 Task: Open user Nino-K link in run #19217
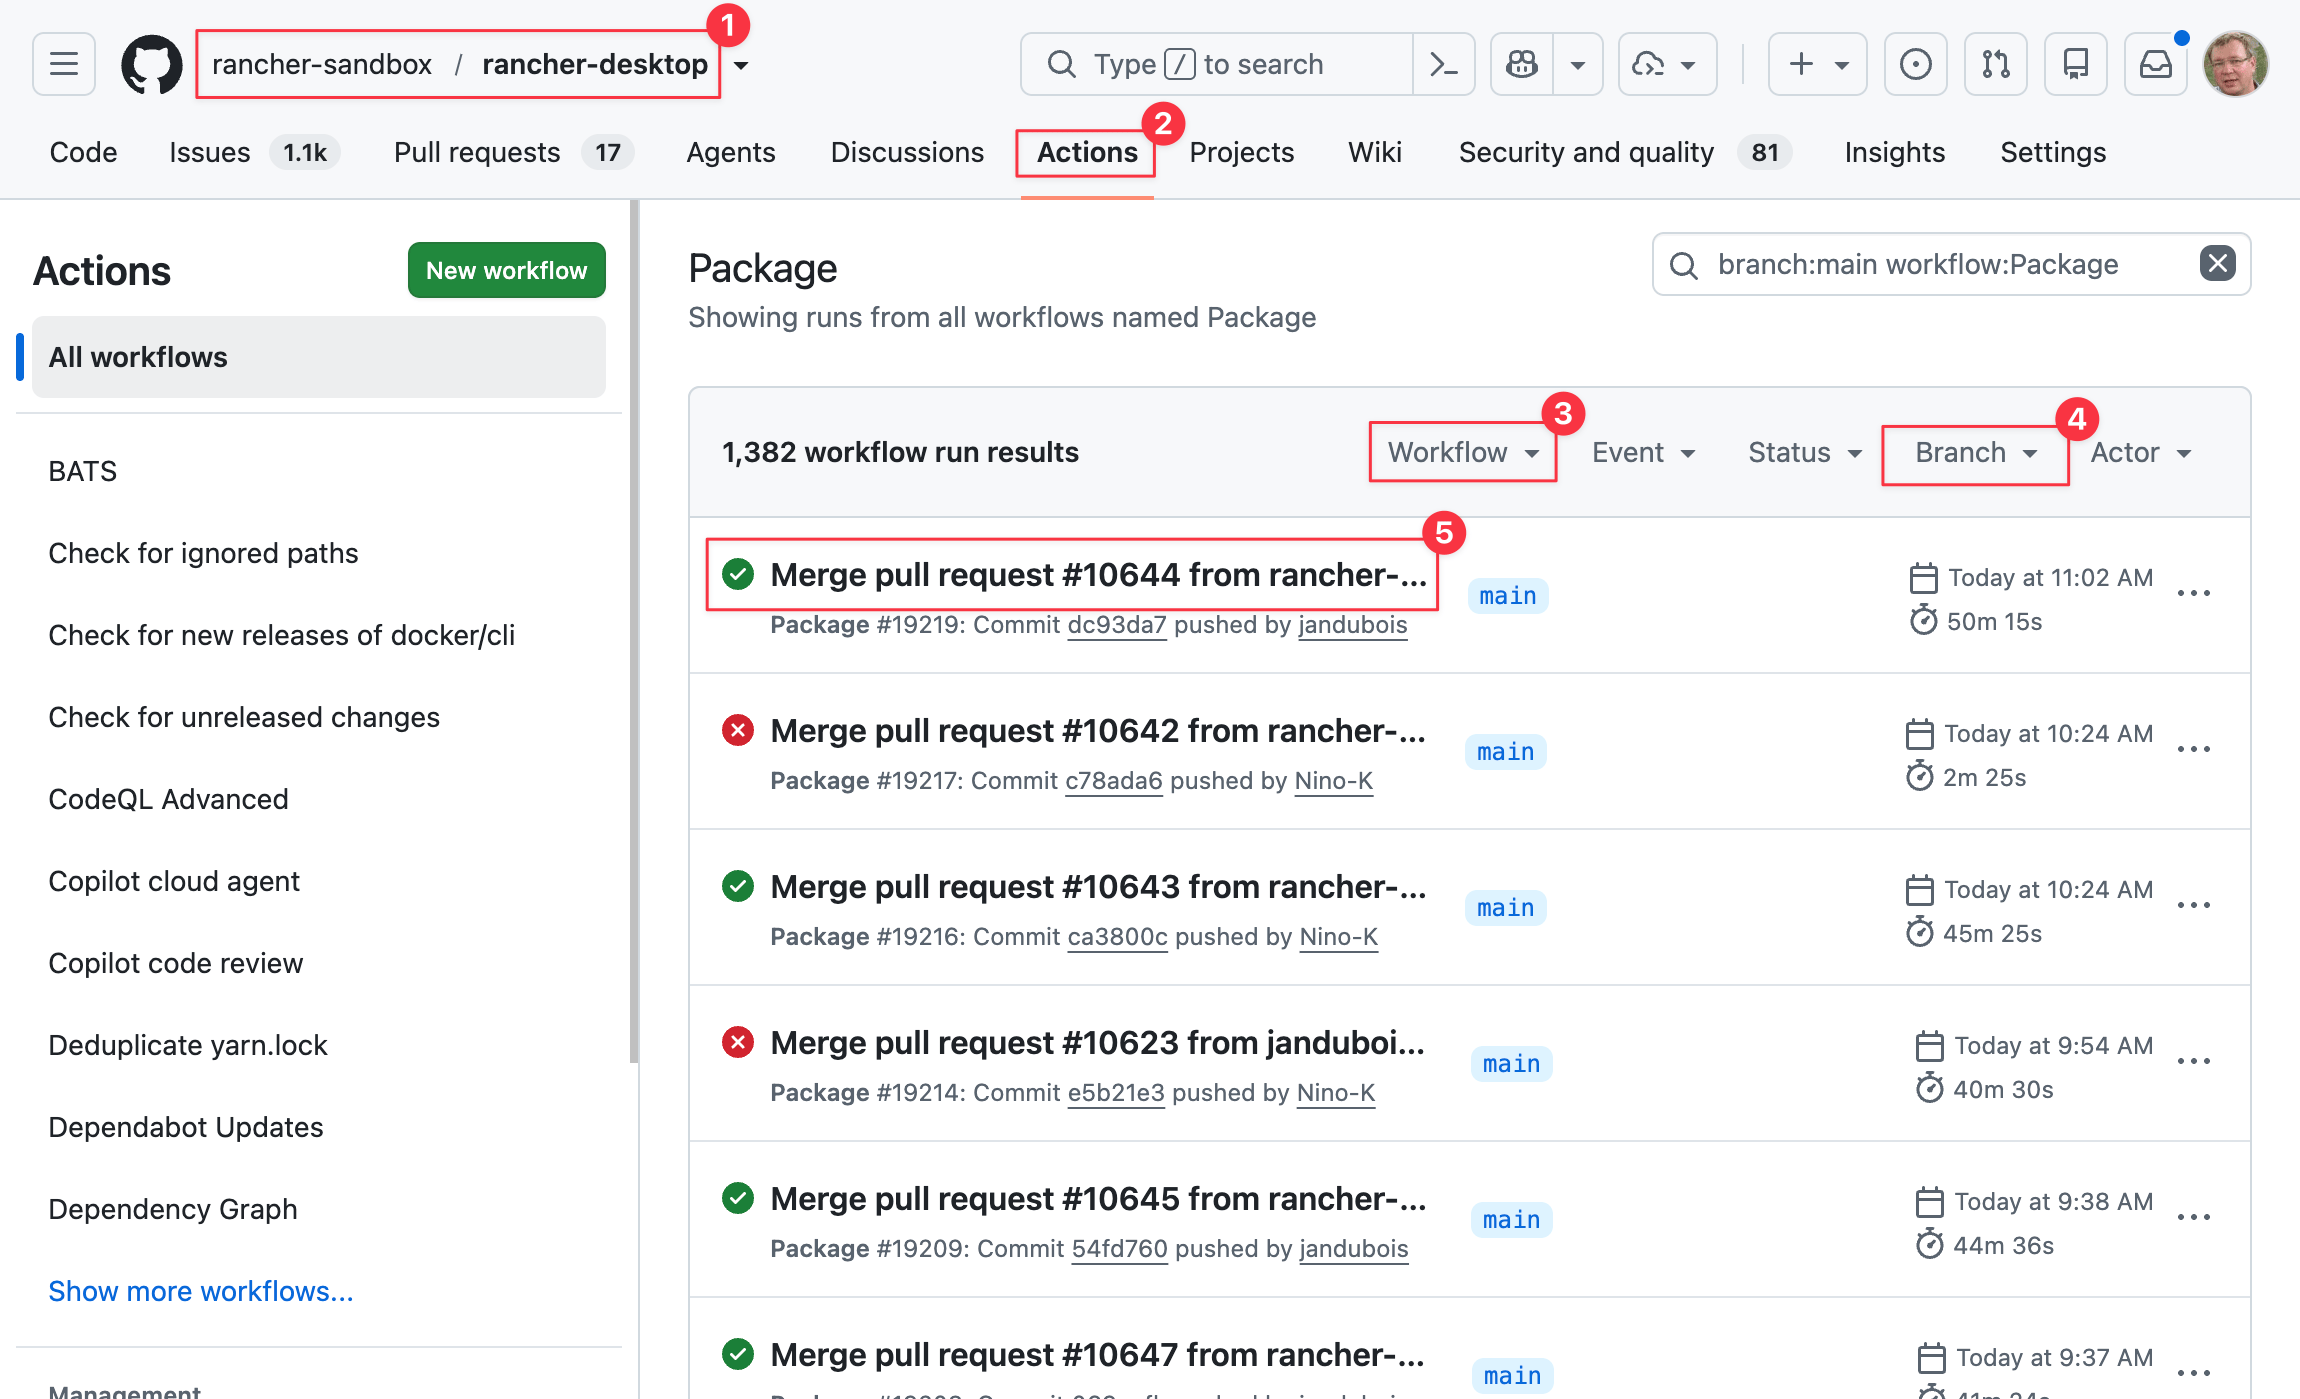pos(1333,781)
